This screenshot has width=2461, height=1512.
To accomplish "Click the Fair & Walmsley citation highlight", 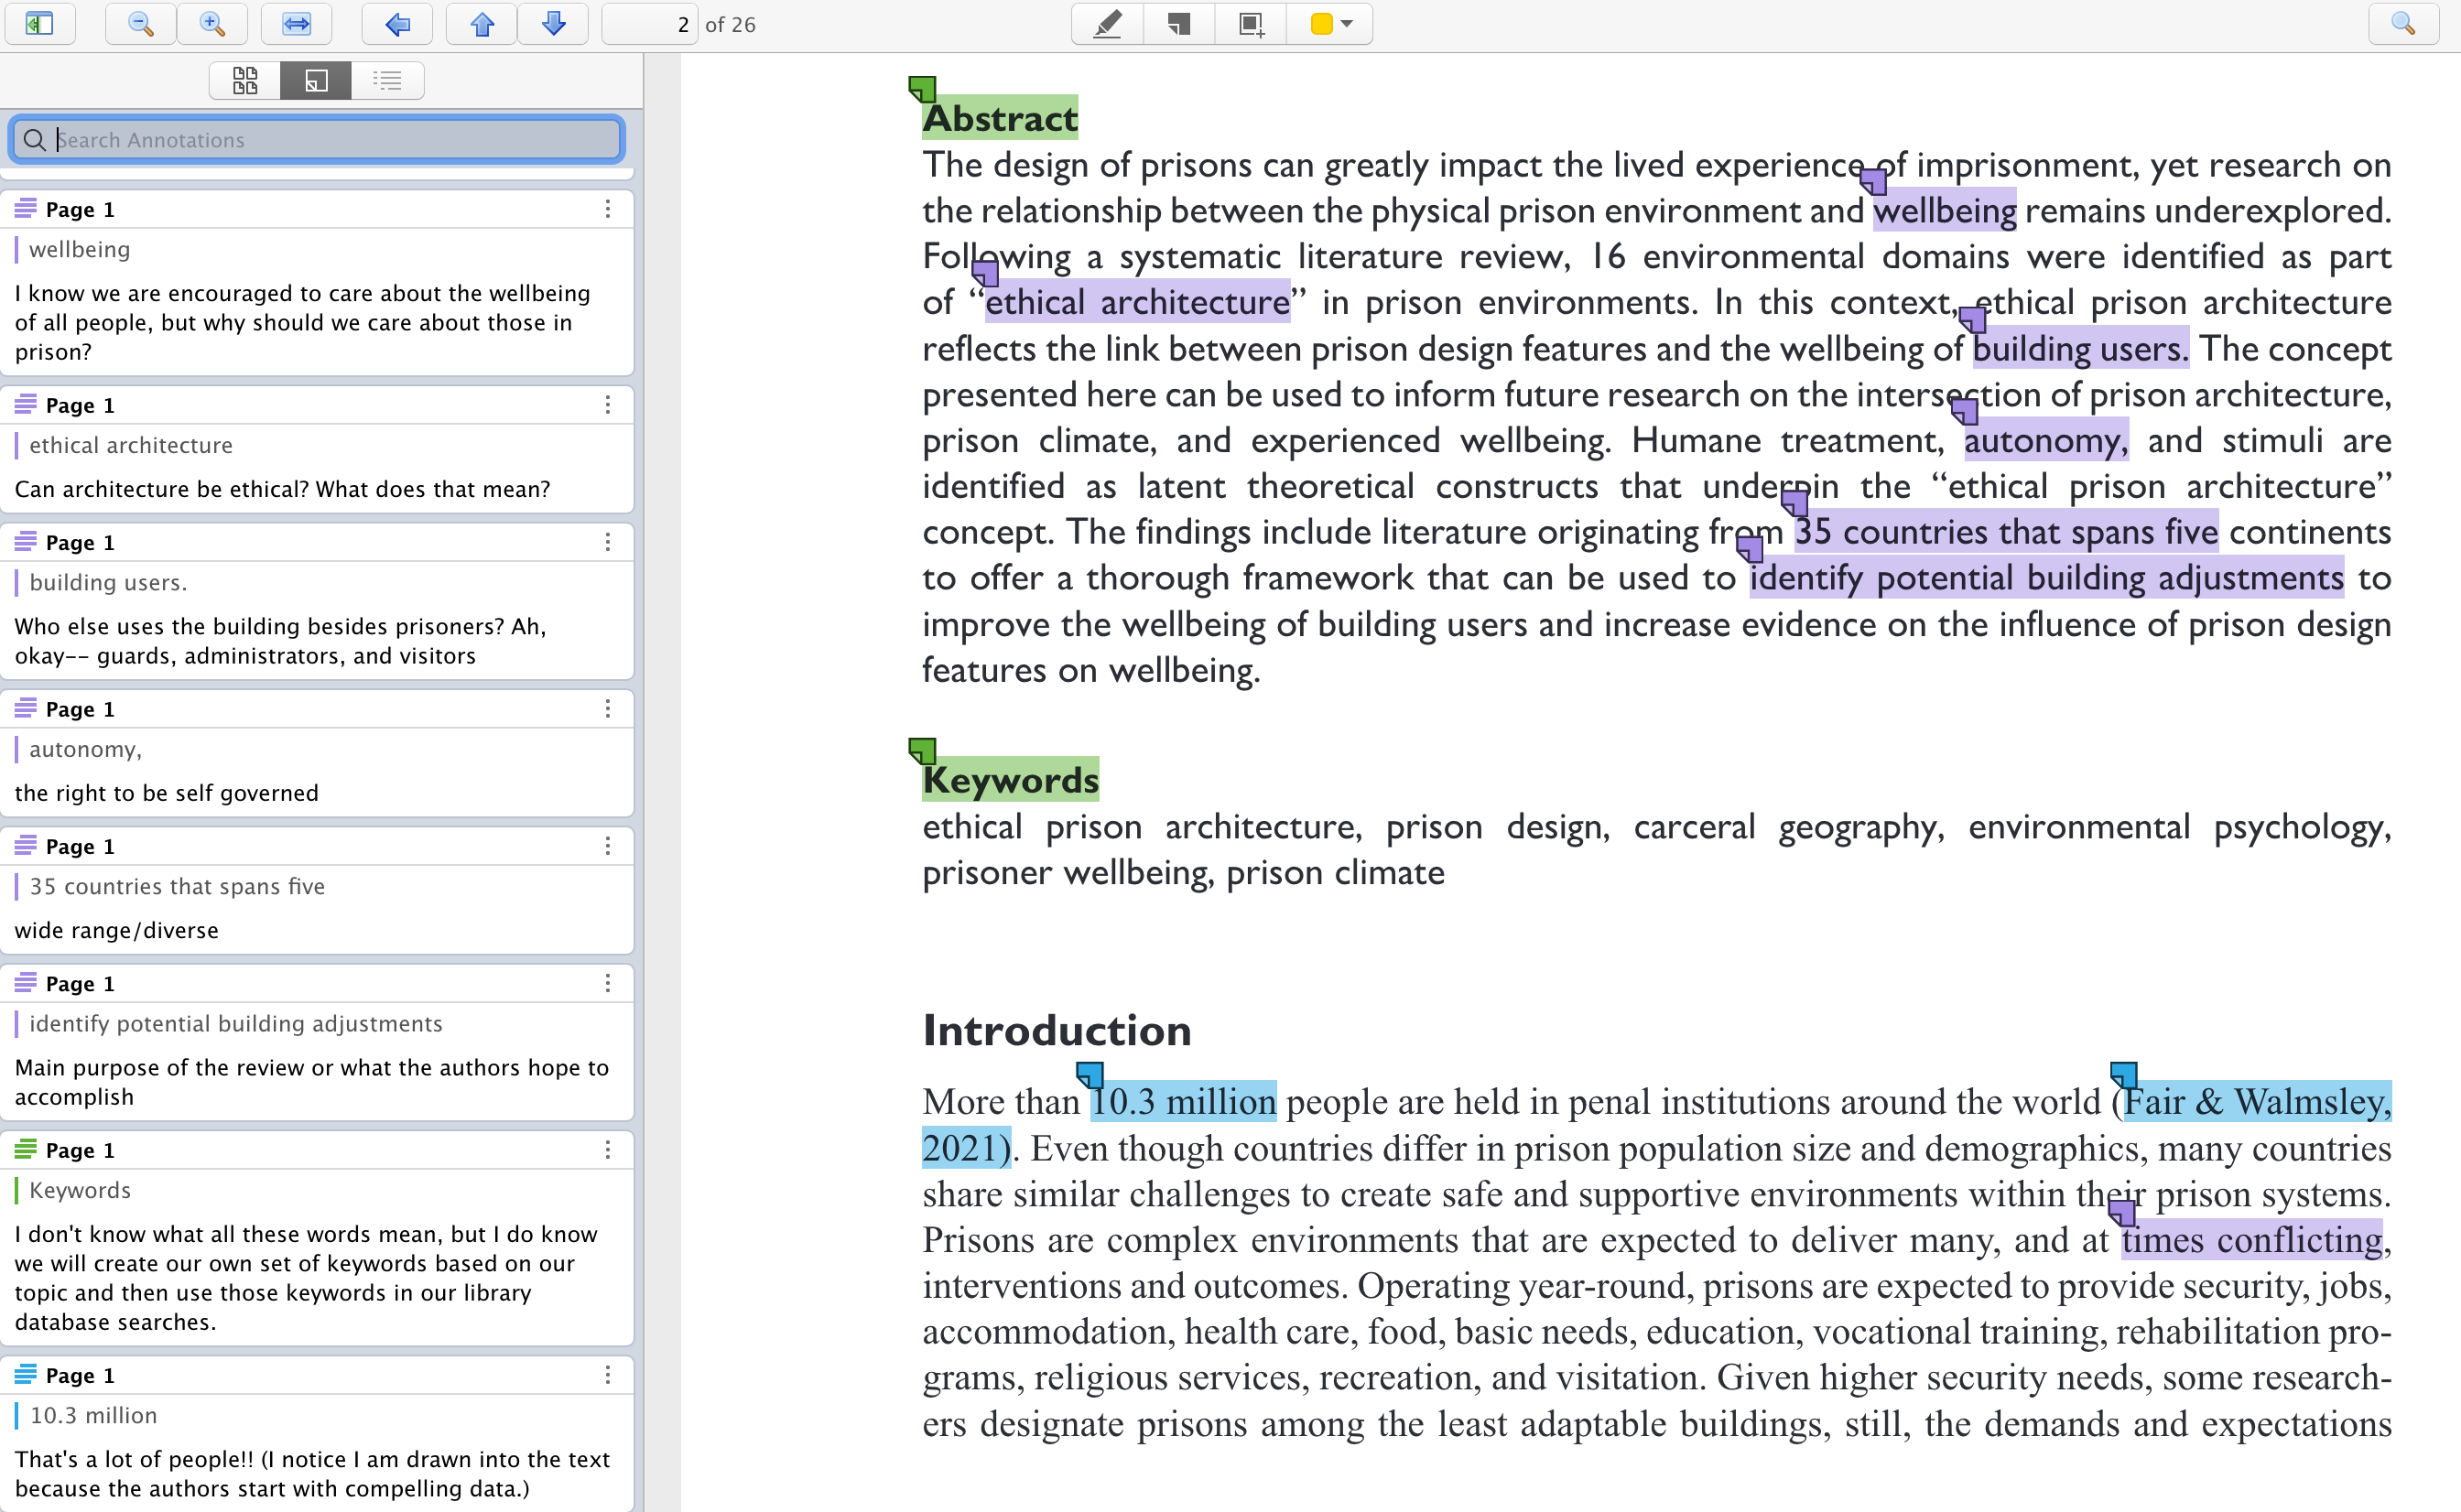I will [2257, 1101].
